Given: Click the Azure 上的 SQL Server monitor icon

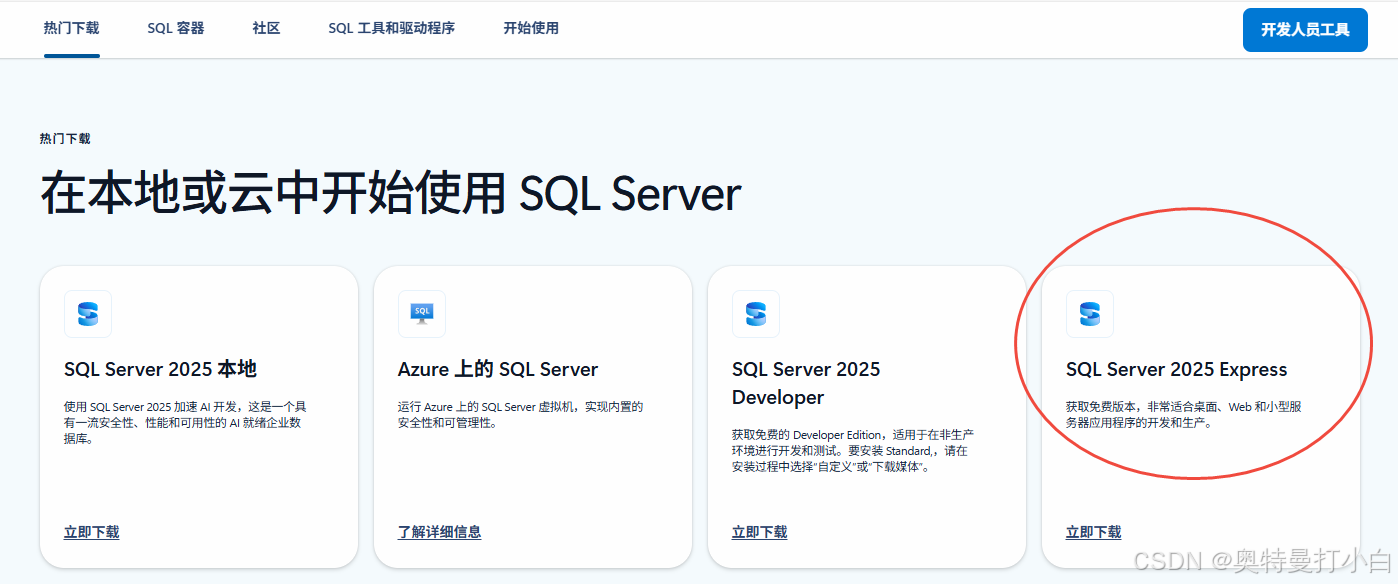Looking at the screenshot, I should [422, 314].
